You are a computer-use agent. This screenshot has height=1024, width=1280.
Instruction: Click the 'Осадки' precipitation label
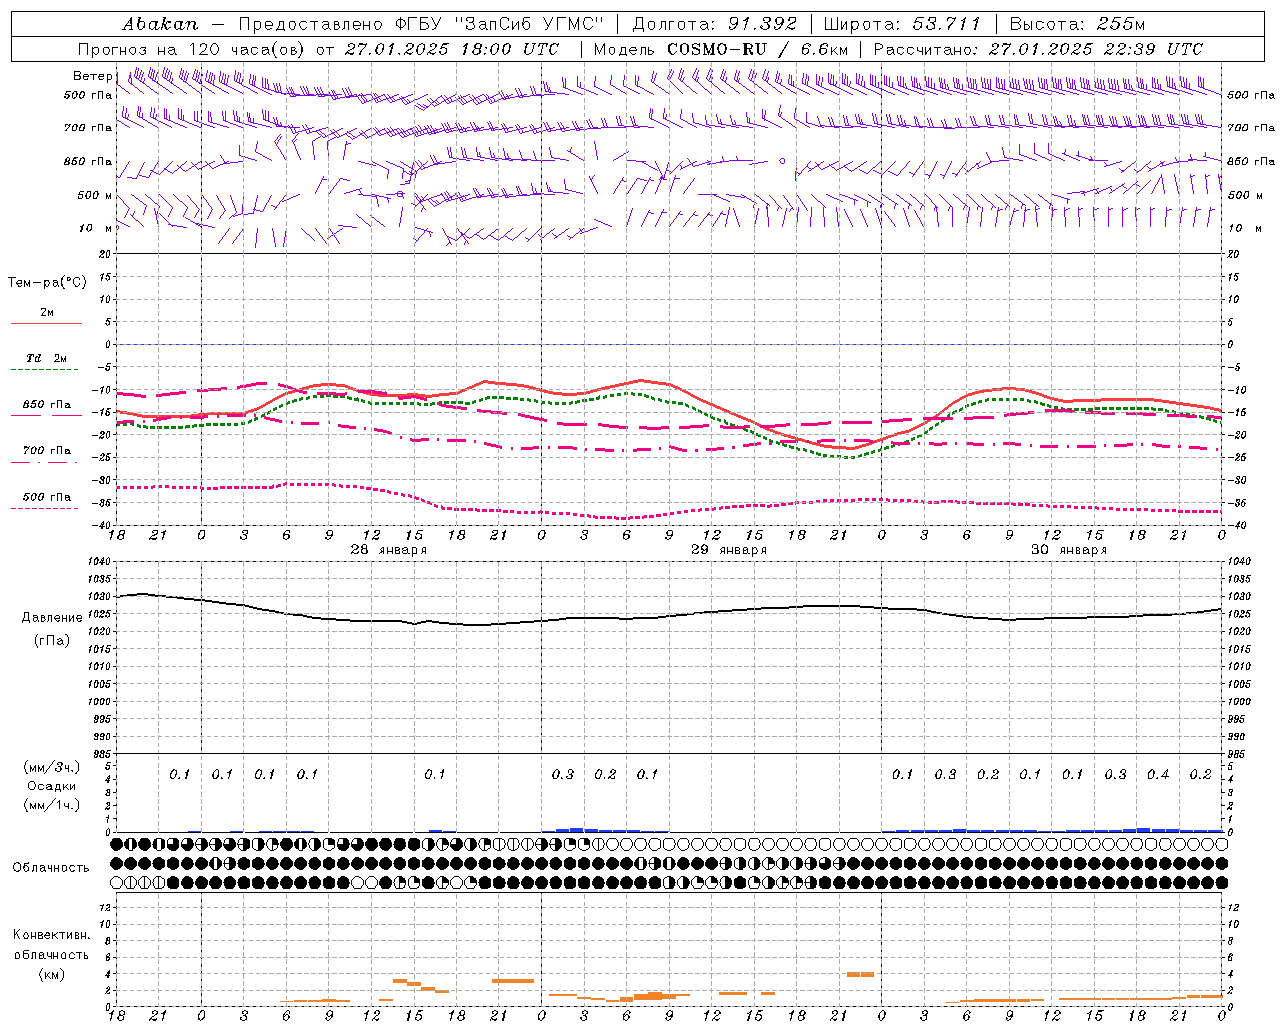52,786
